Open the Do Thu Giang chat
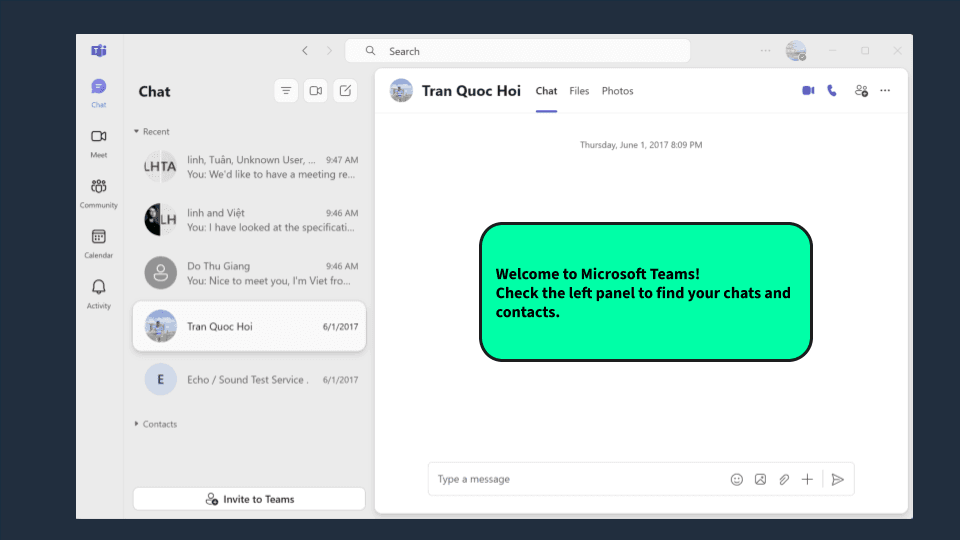 tap(249, 273)
